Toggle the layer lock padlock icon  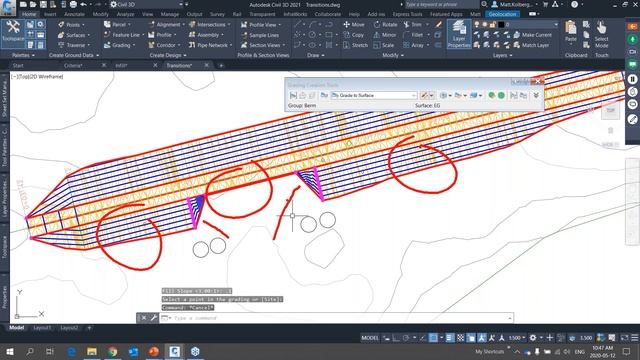click(x=493, y=24)
